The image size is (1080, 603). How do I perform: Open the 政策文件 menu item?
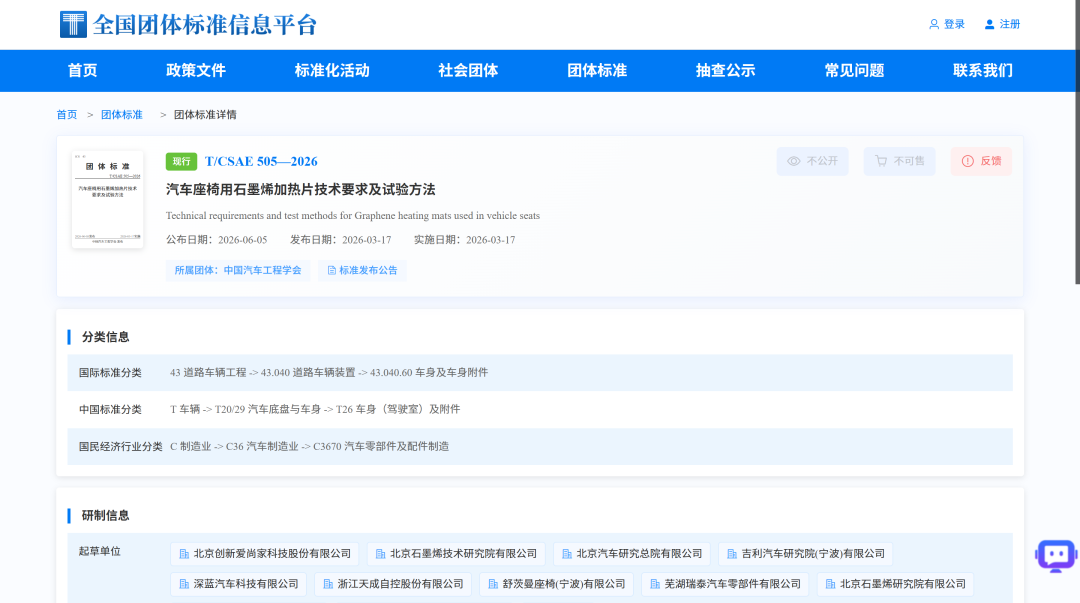196,70
